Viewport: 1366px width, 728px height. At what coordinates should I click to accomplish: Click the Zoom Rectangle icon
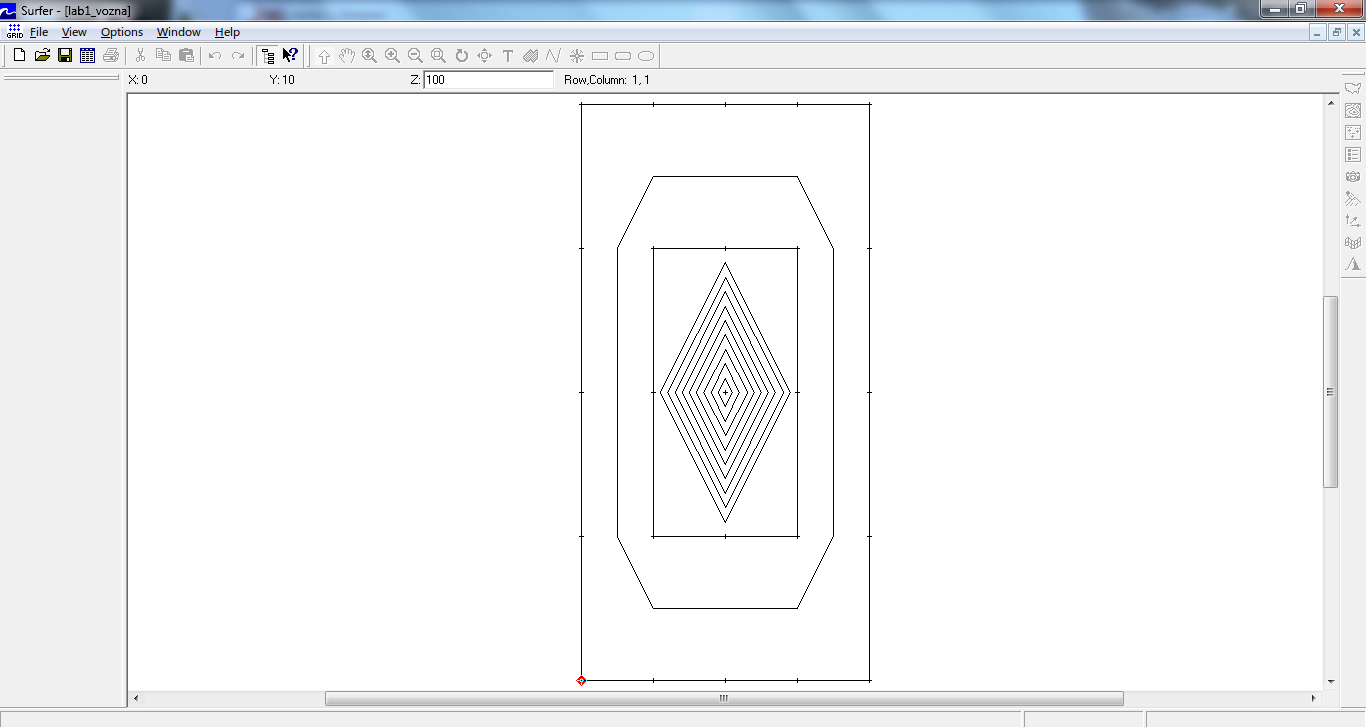439,56
